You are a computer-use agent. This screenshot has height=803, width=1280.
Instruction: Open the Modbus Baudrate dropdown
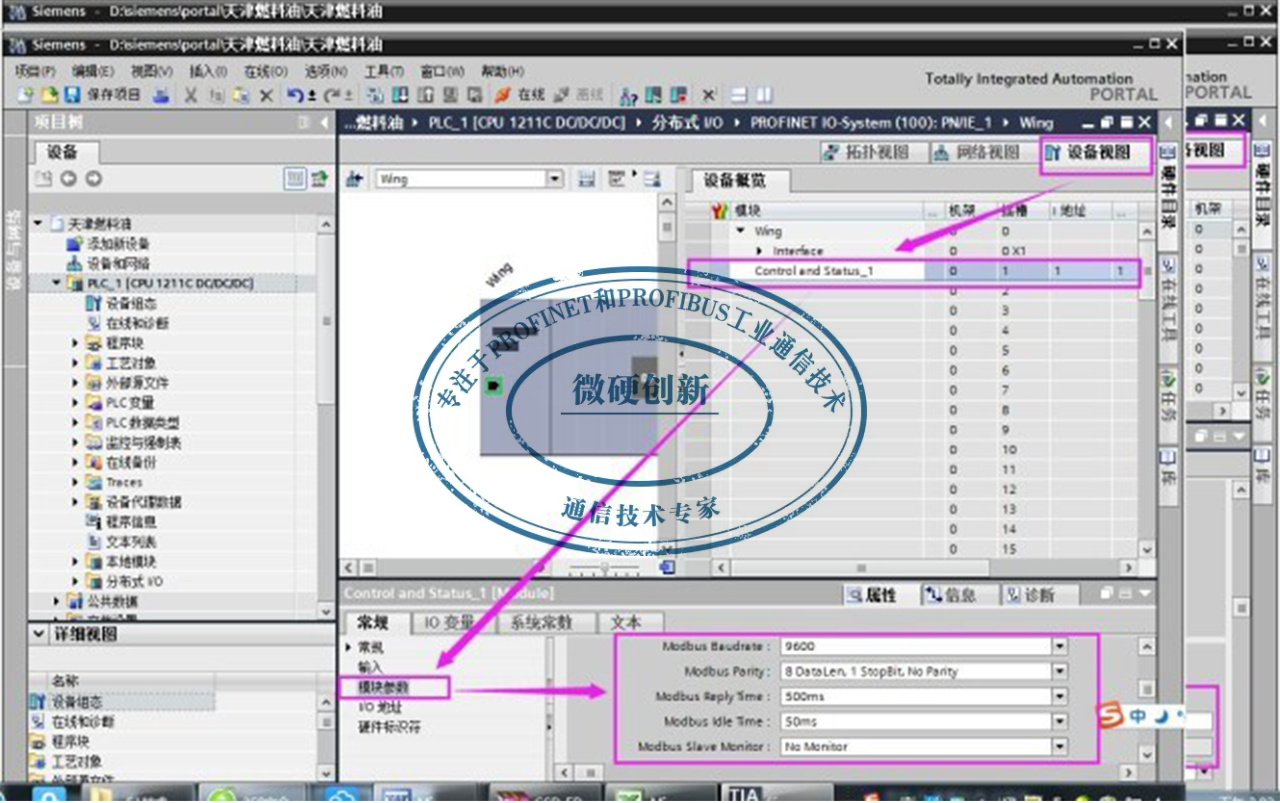[x=1060, y=647]
